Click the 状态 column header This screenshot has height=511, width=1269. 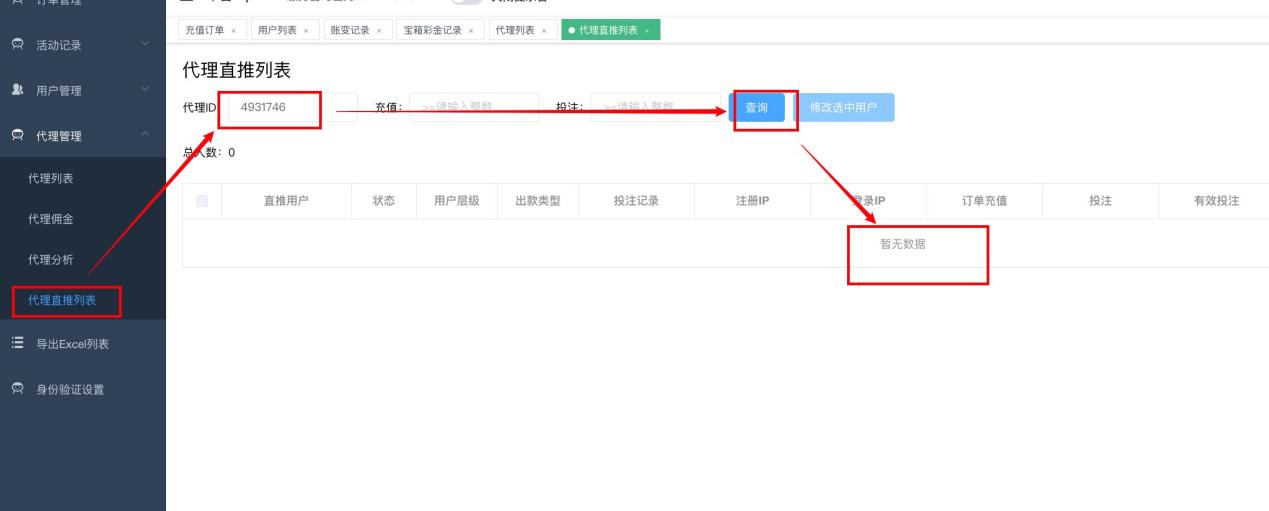[383, 201]
